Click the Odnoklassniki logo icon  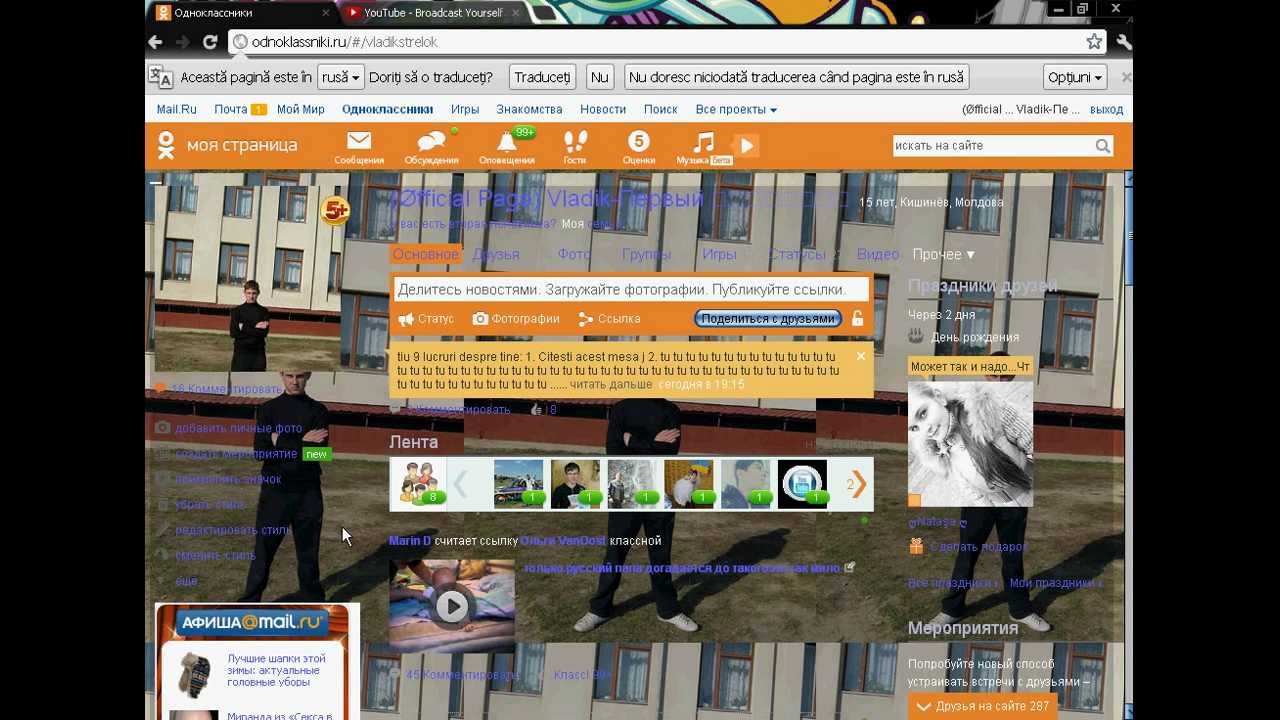(166, 145)
